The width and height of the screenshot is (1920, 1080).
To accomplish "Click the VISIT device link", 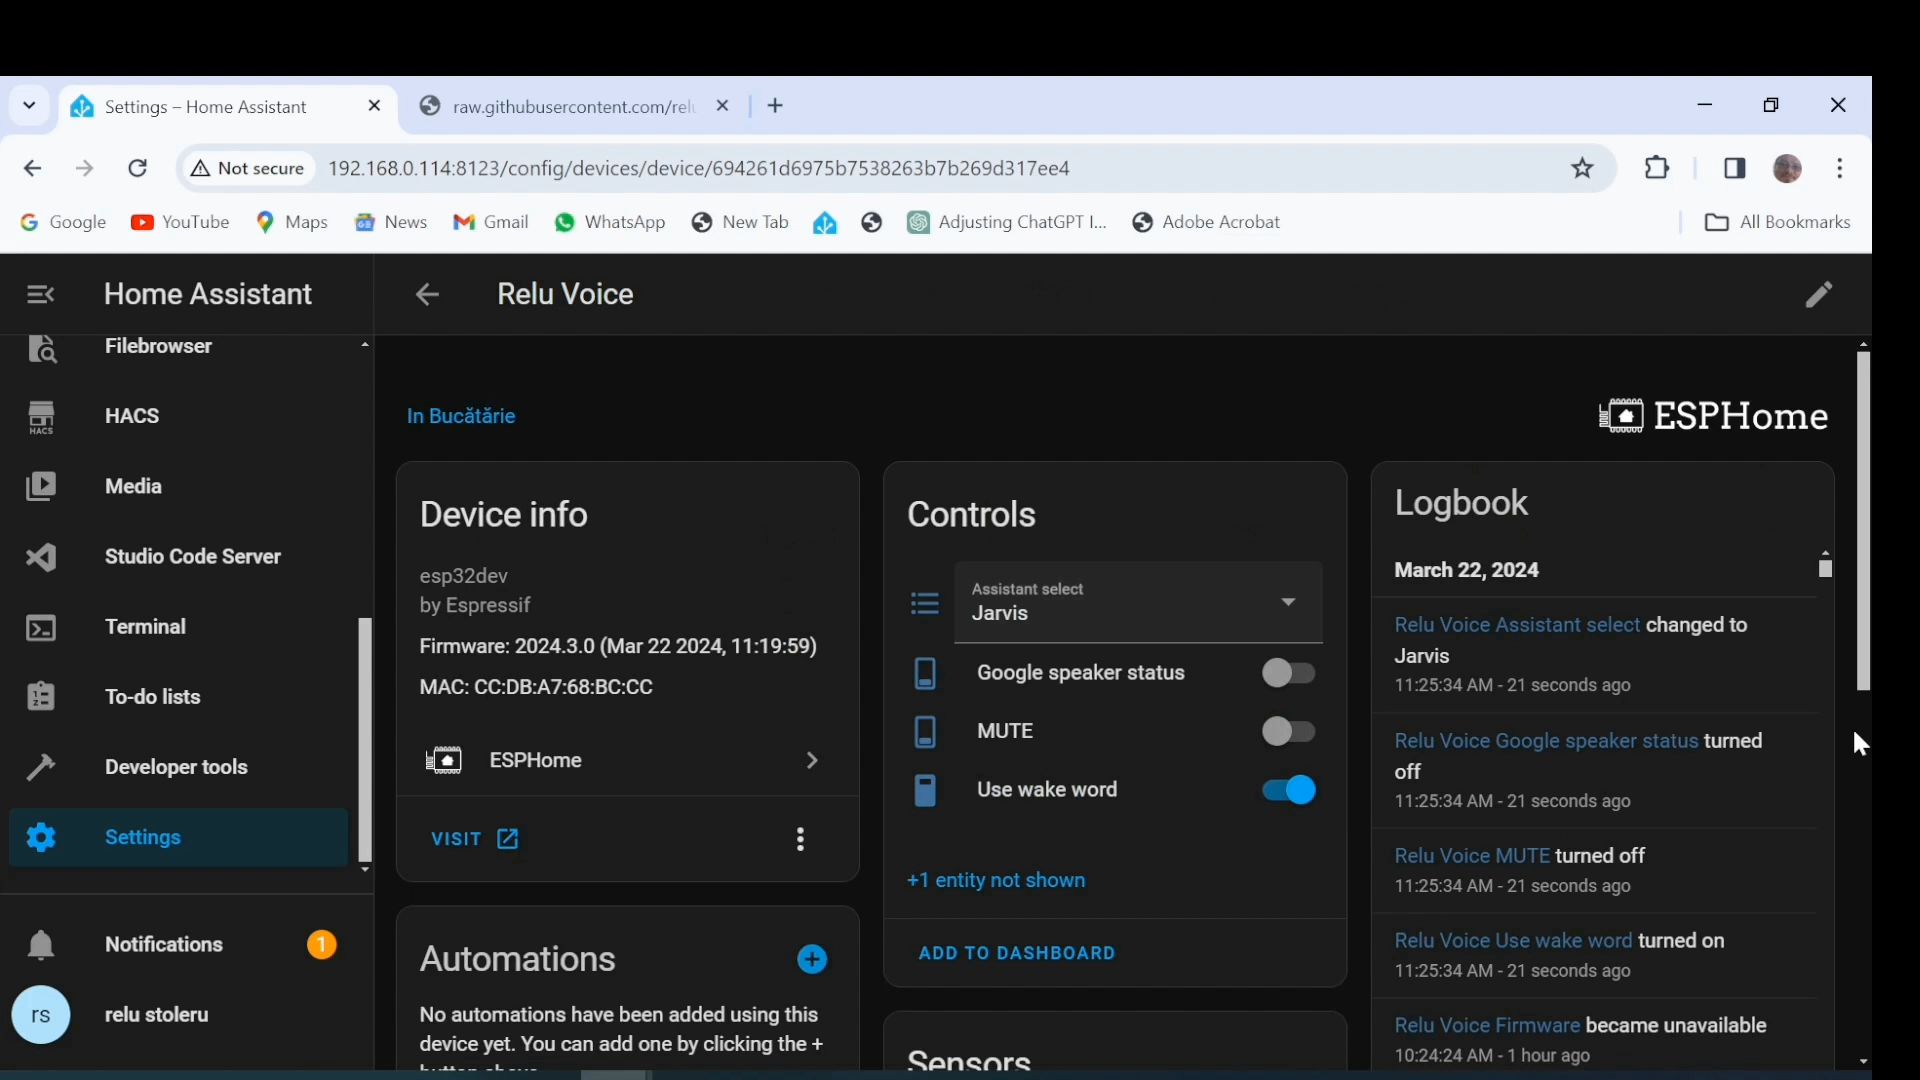I will 475,839.
